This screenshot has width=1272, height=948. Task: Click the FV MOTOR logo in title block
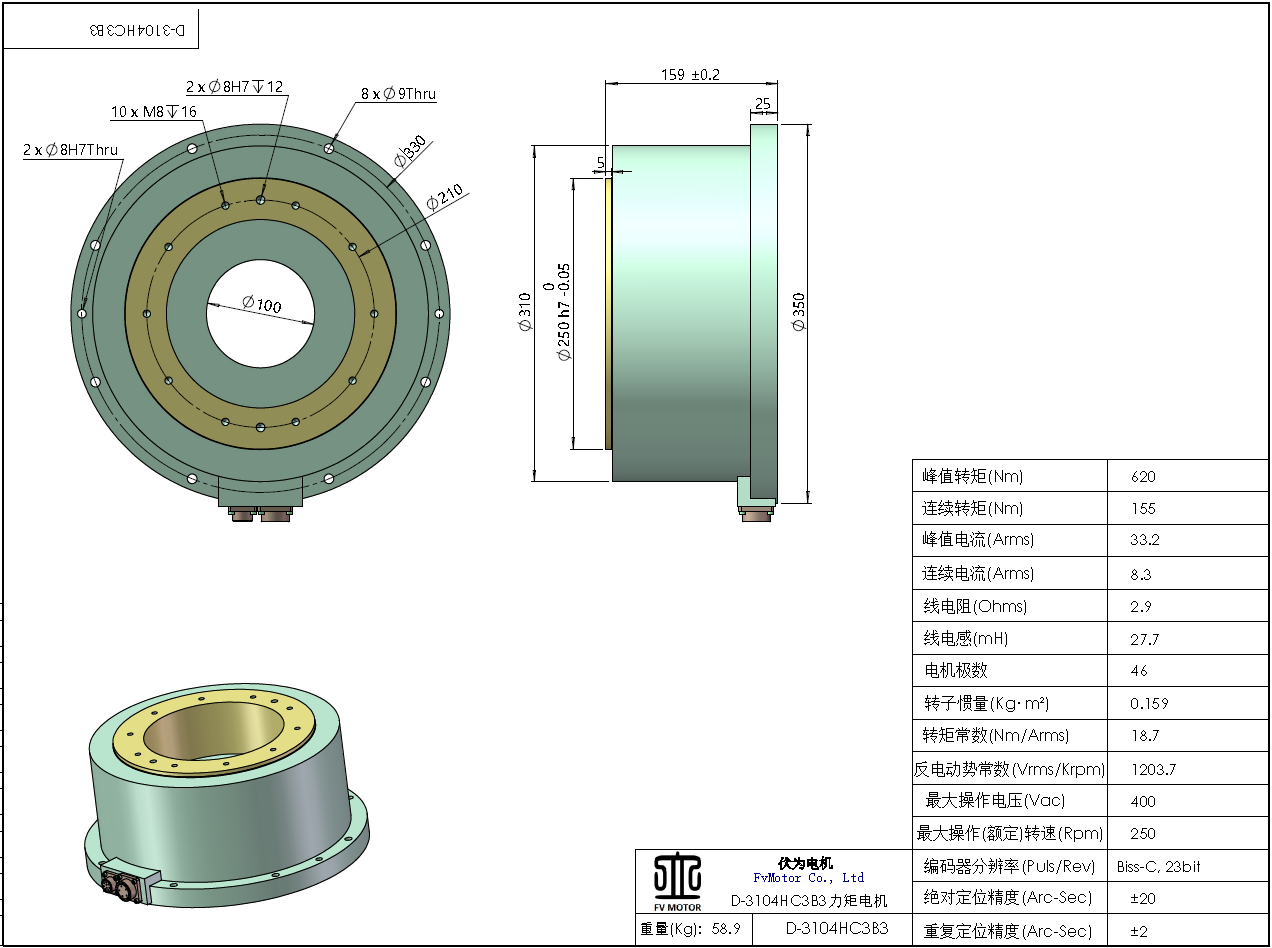(x=677, y=881)
